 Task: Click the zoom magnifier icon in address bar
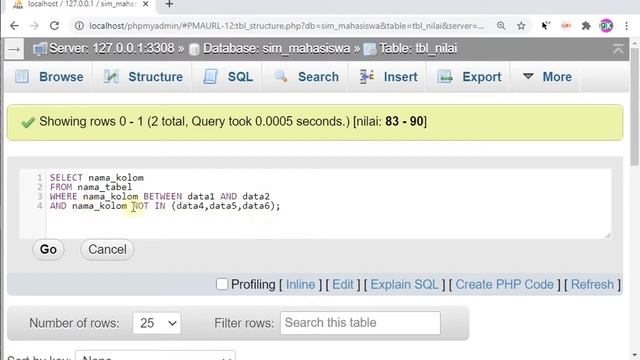[501, 26]
